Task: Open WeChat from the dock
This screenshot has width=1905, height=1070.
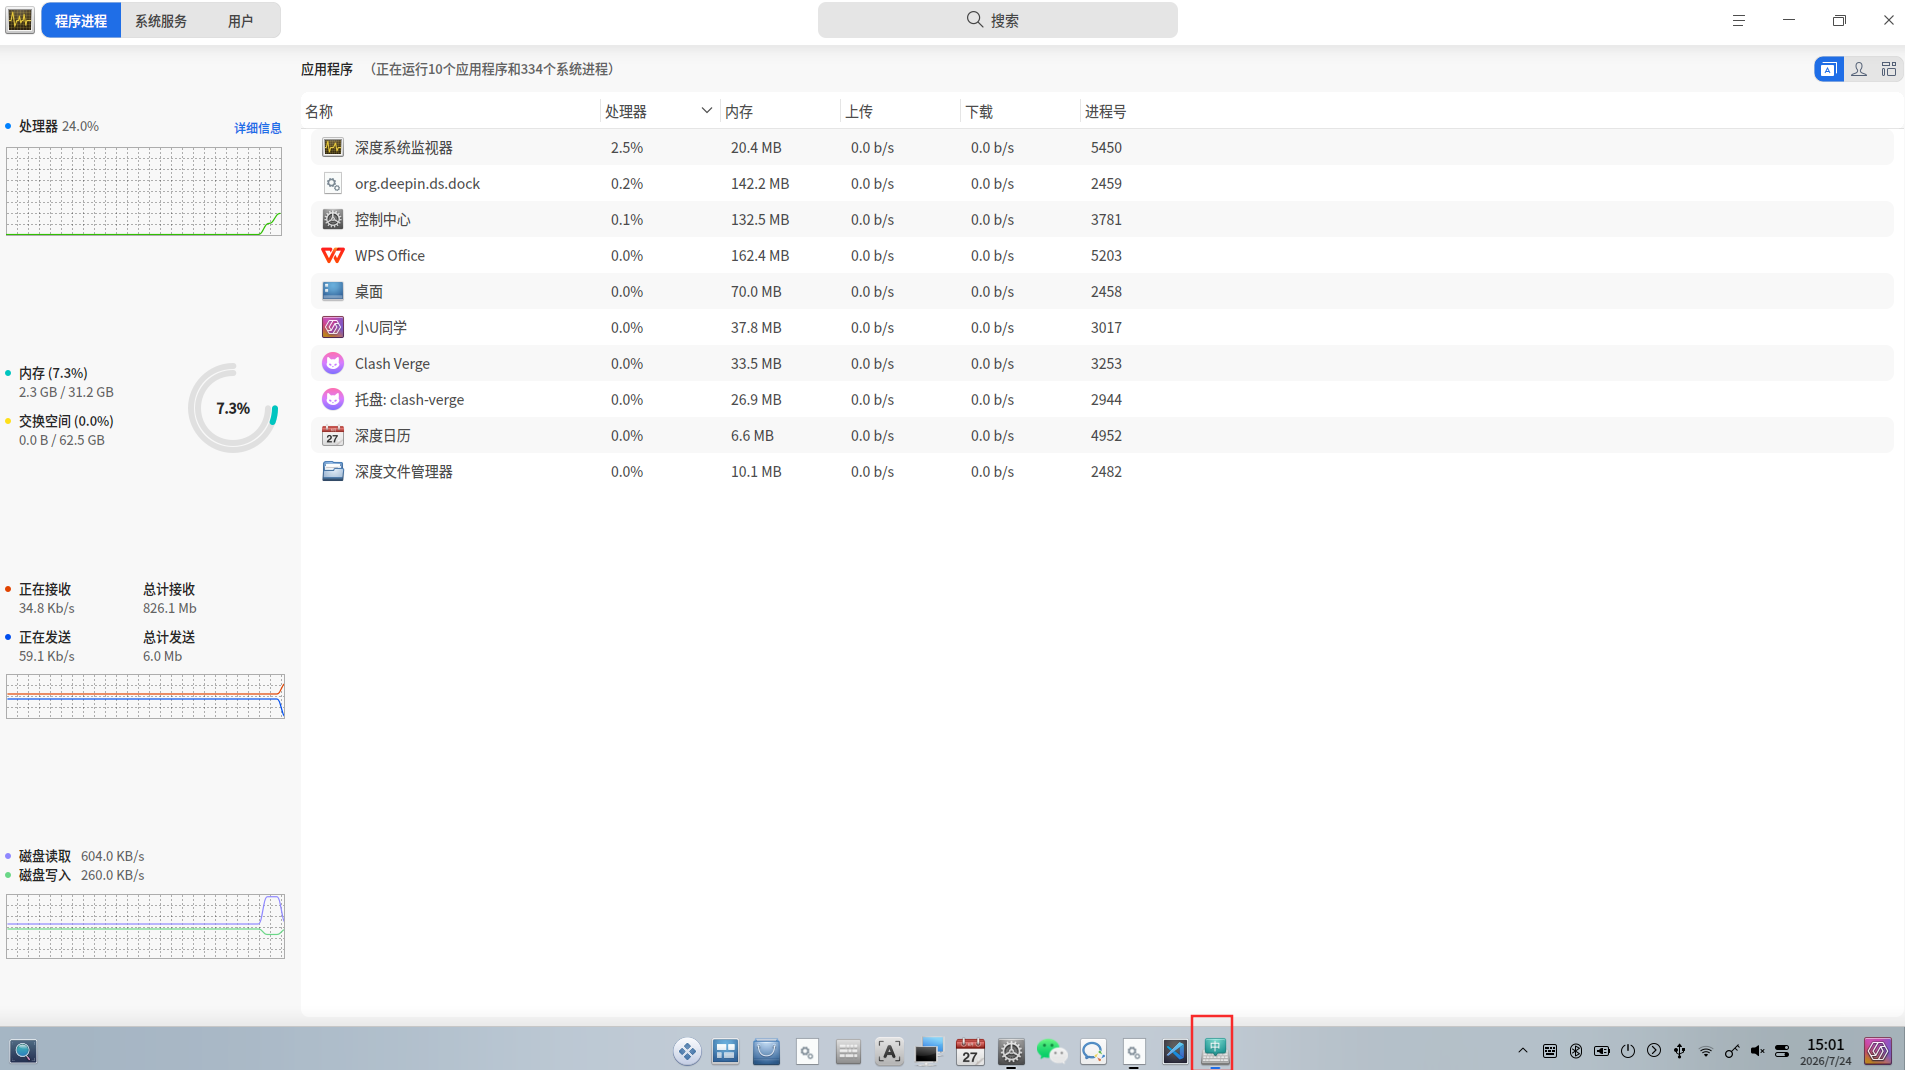Action: (1052, 1051)
